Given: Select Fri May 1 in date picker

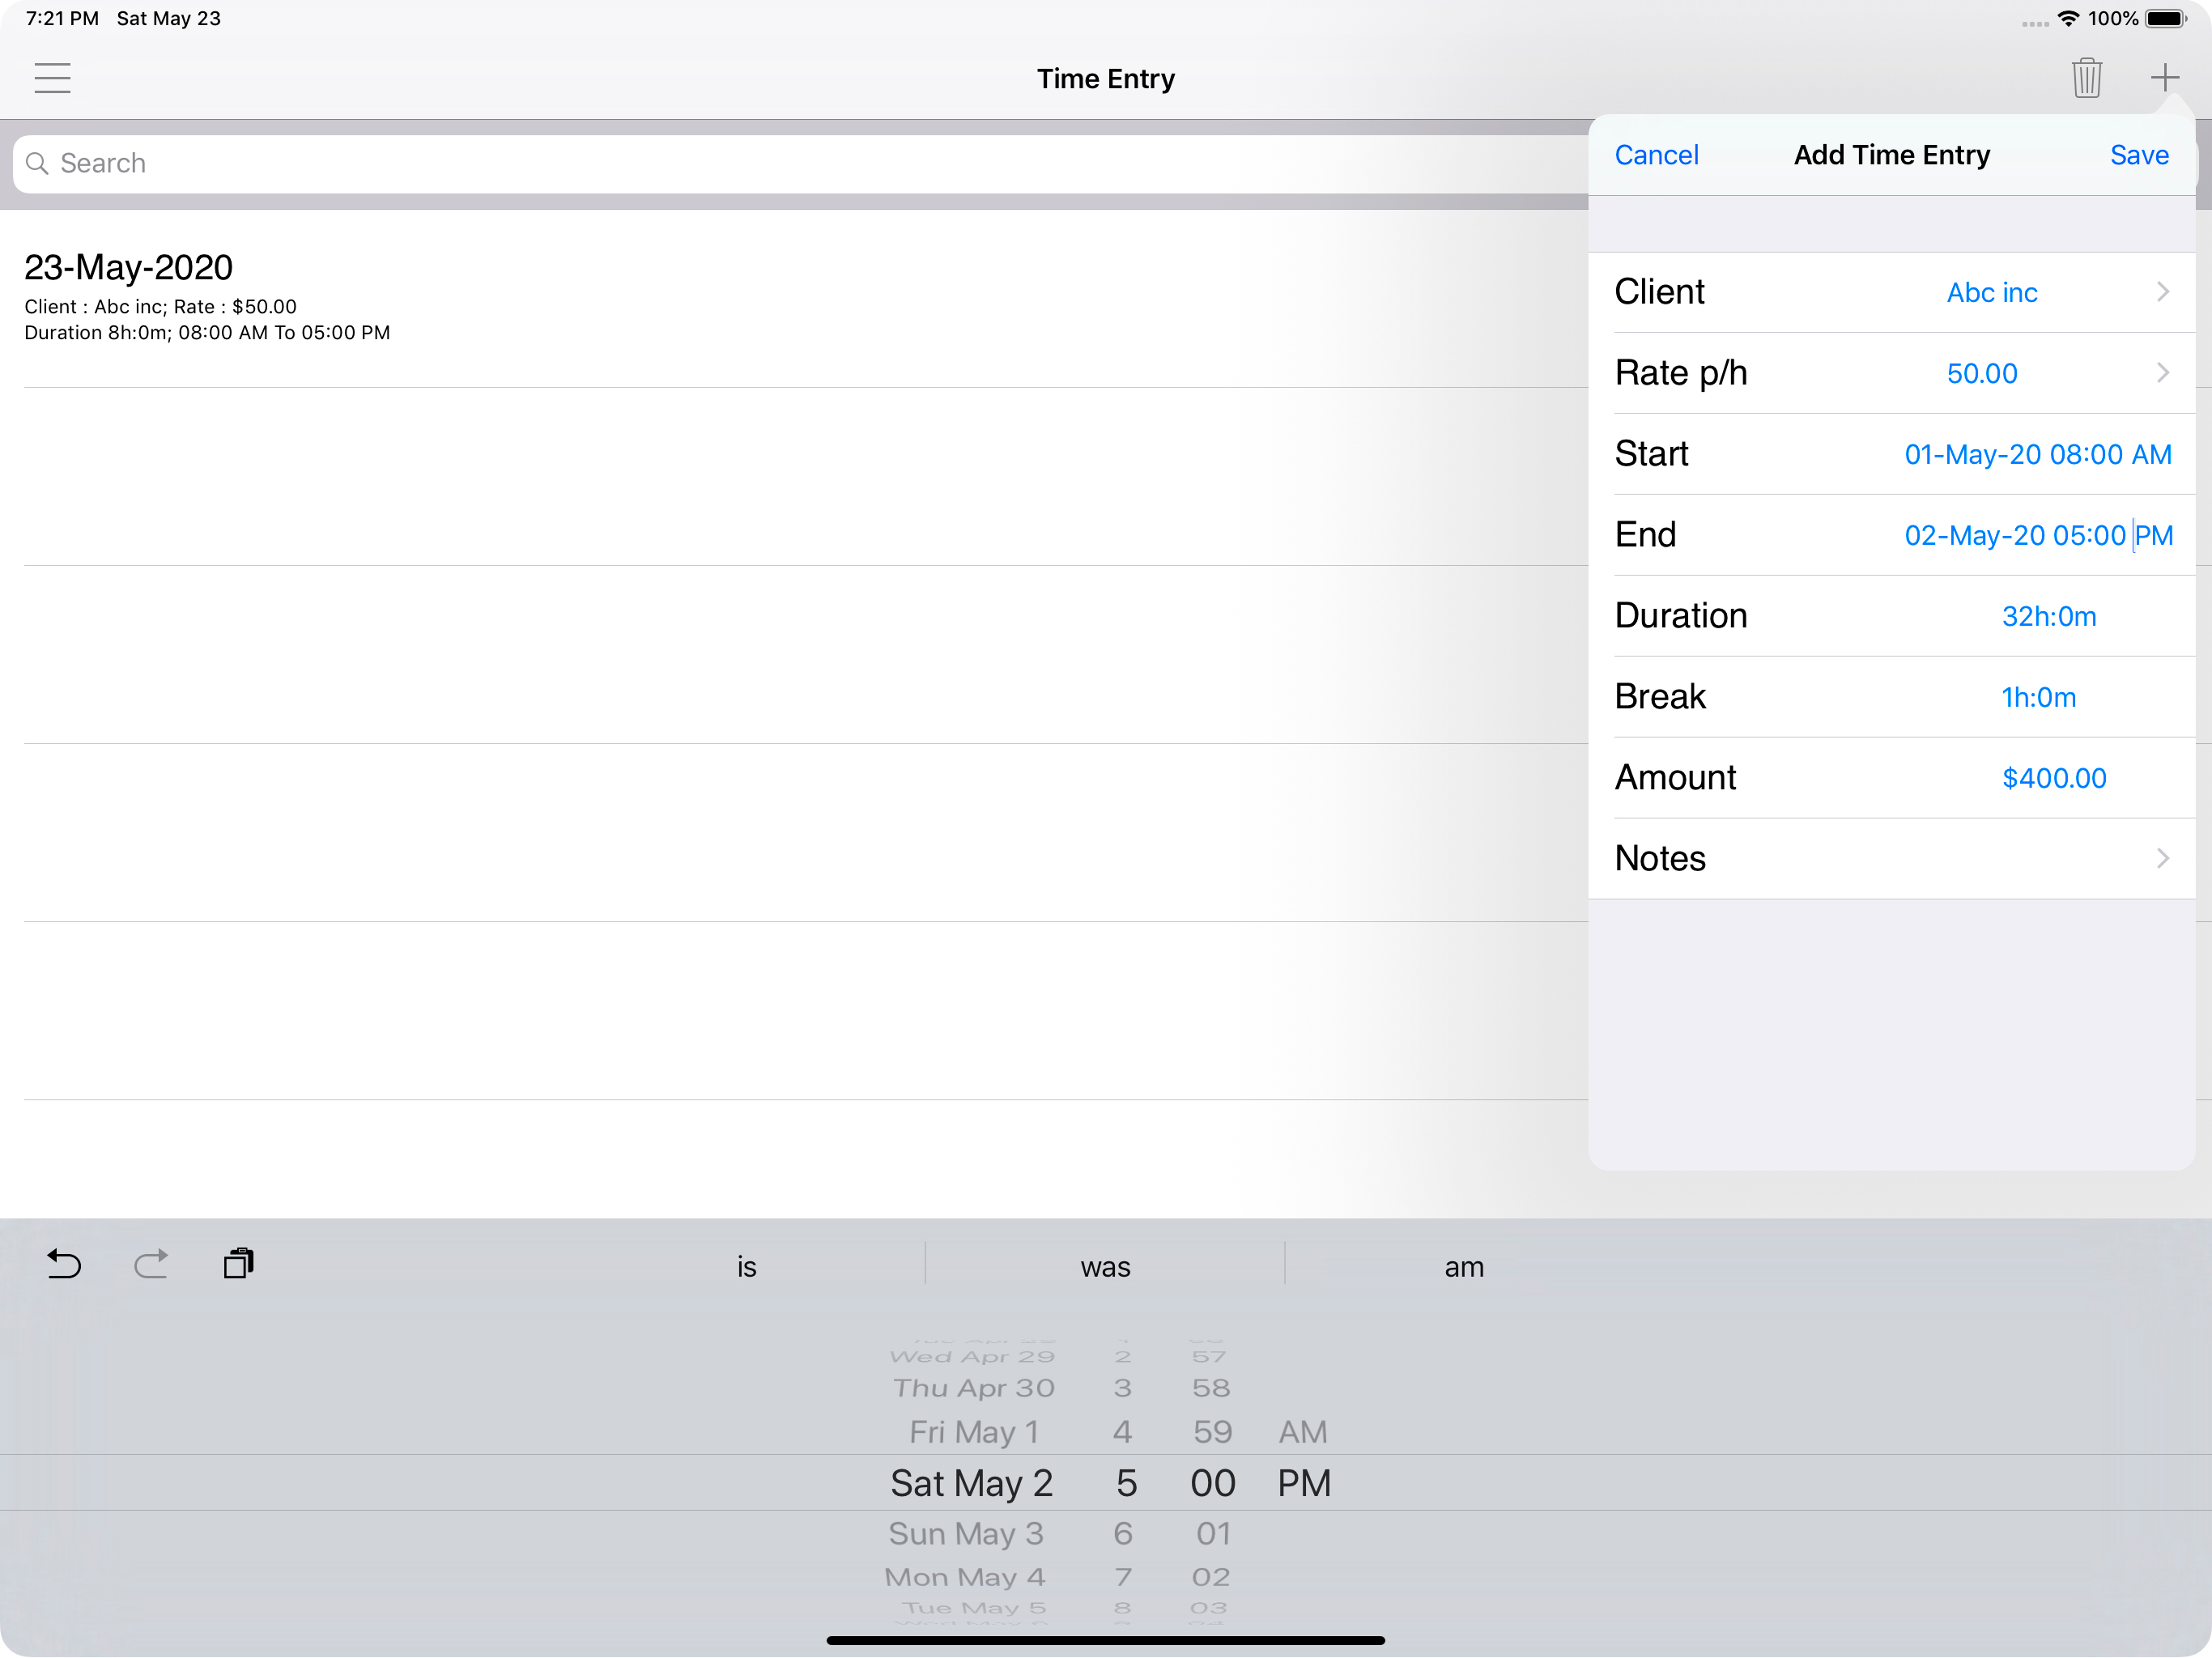Looking at the screenshot, I should [974, 1433].
